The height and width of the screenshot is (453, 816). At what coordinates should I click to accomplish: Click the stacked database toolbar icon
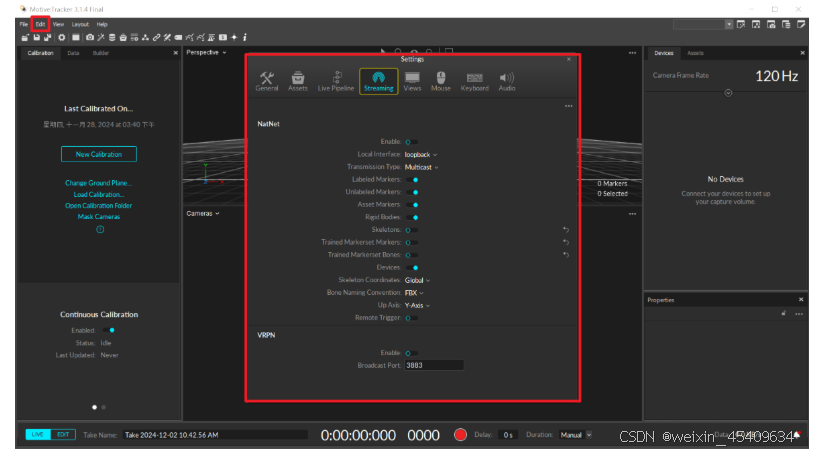[x=112, y=37]
